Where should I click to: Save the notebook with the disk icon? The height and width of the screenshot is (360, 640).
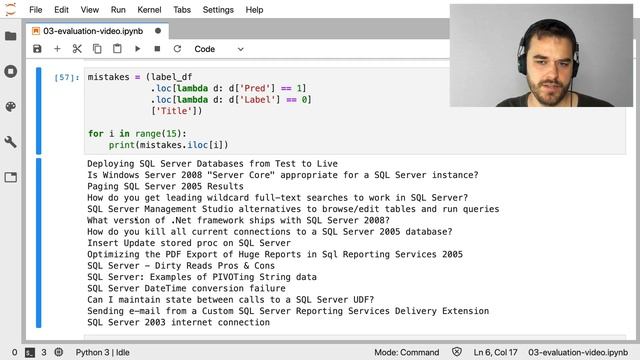[37, 49]
